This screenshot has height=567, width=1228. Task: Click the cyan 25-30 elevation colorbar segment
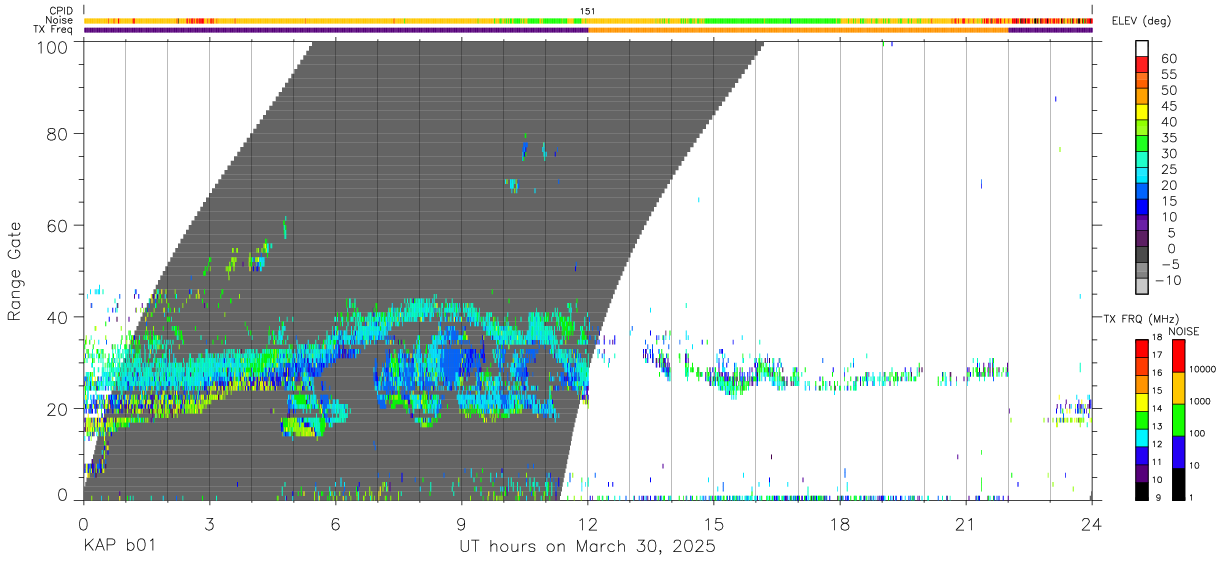click(x=1143, y=161)
